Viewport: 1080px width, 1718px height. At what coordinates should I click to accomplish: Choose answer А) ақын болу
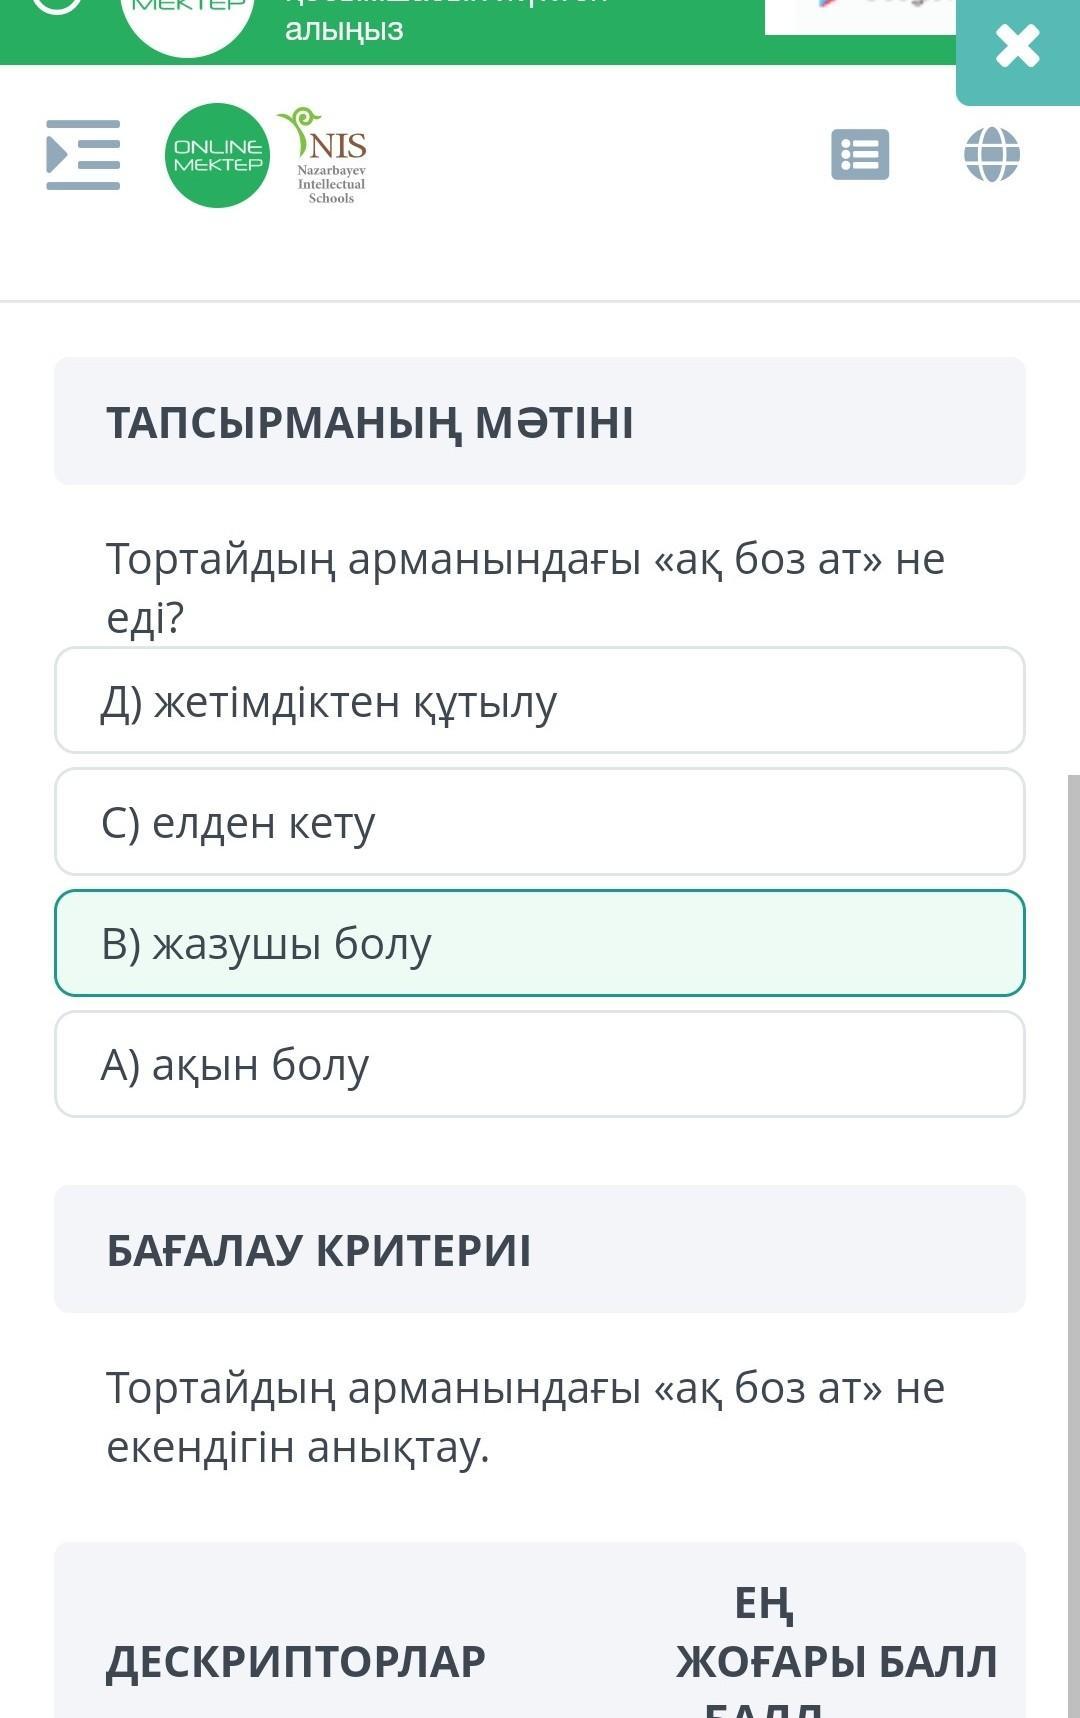pyautogui.click(x=540, y=1064)
